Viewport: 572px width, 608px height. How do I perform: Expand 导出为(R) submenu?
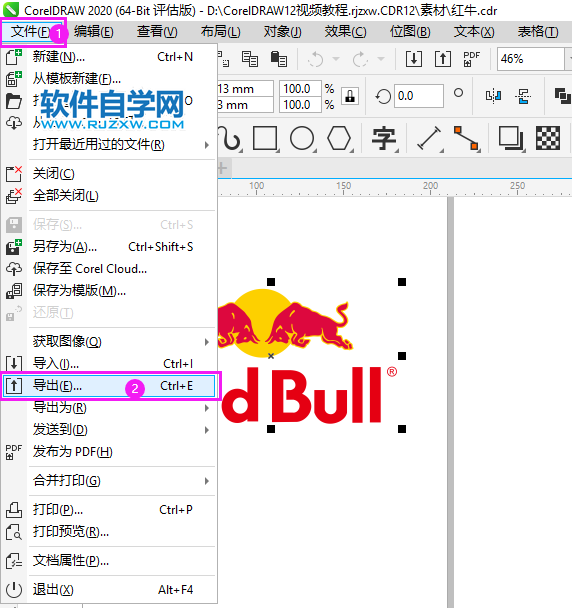coord(109,408)
